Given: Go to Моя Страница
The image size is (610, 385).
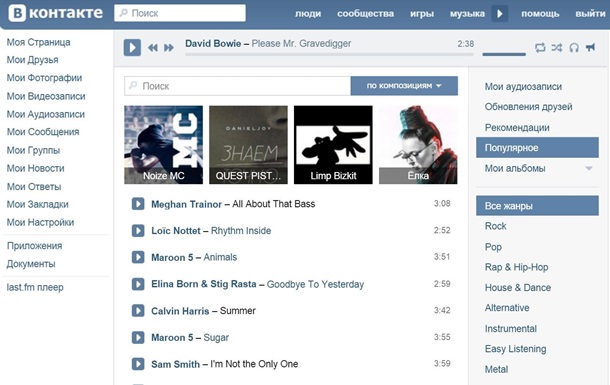Looking at the screenshot, I should (39, 42).
